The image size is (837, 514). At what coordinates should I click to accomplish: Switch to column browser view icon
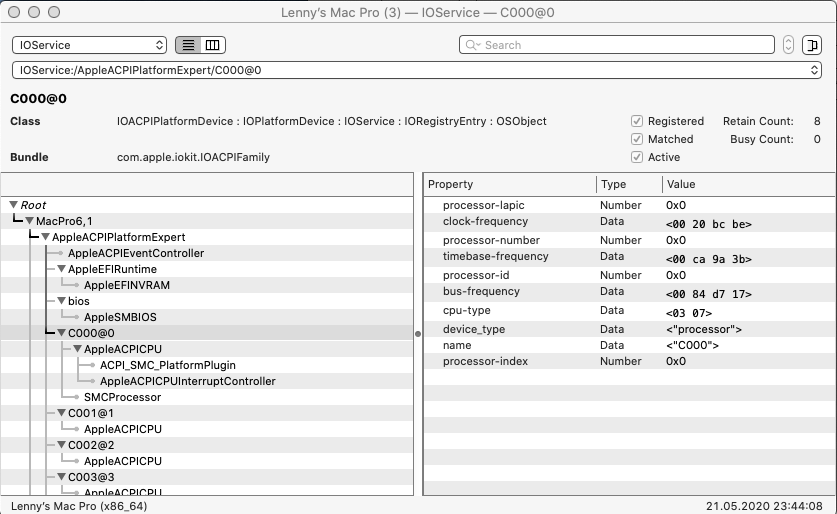point(212,45)
